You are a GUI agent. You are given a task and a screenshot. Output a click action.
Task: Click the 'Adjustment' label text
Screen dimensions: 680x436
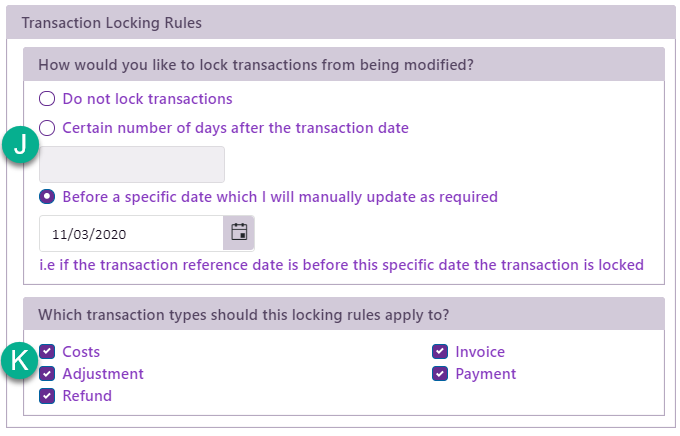103,374
